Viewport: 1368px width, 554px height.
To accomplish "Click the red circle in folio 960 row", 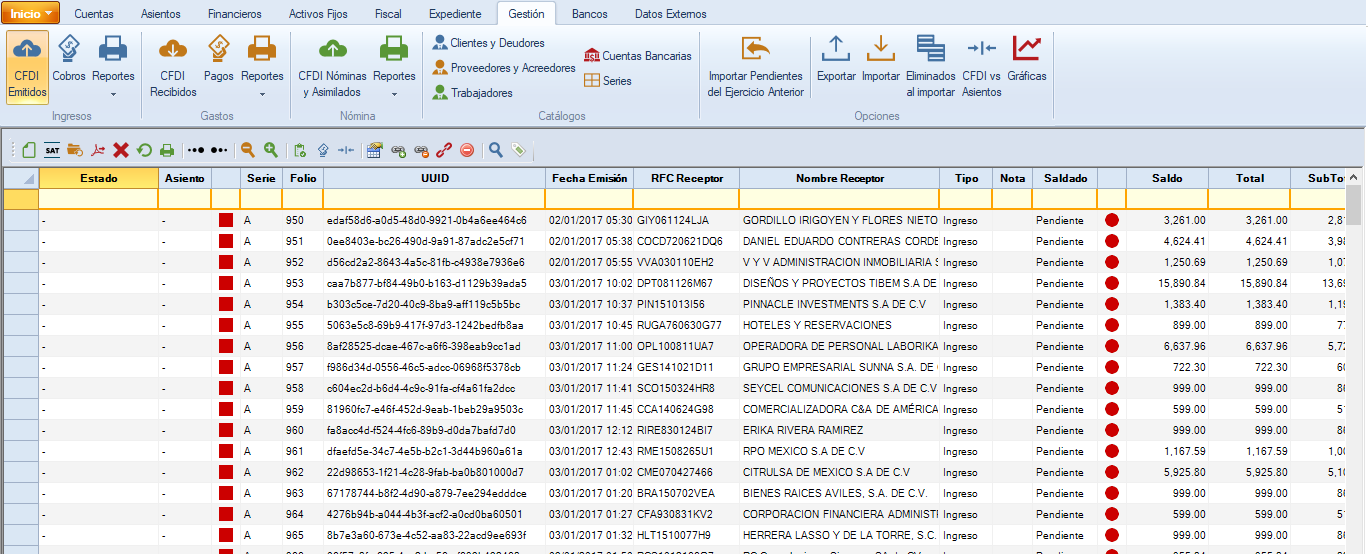I will click(x=1112, y=430).
